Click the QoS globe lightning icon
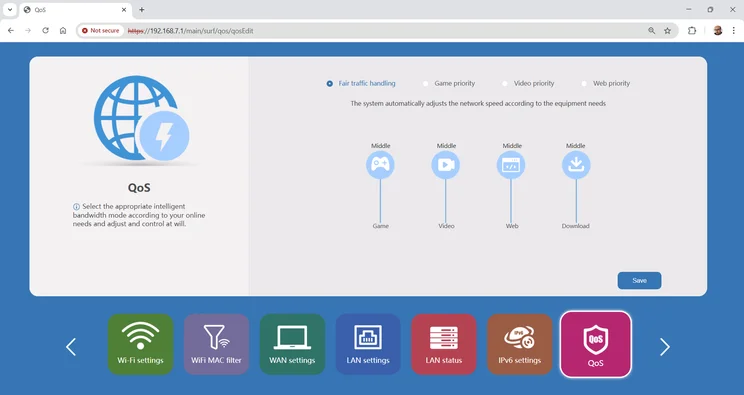Viewport: 744px width, 395px height. point(141,119)
